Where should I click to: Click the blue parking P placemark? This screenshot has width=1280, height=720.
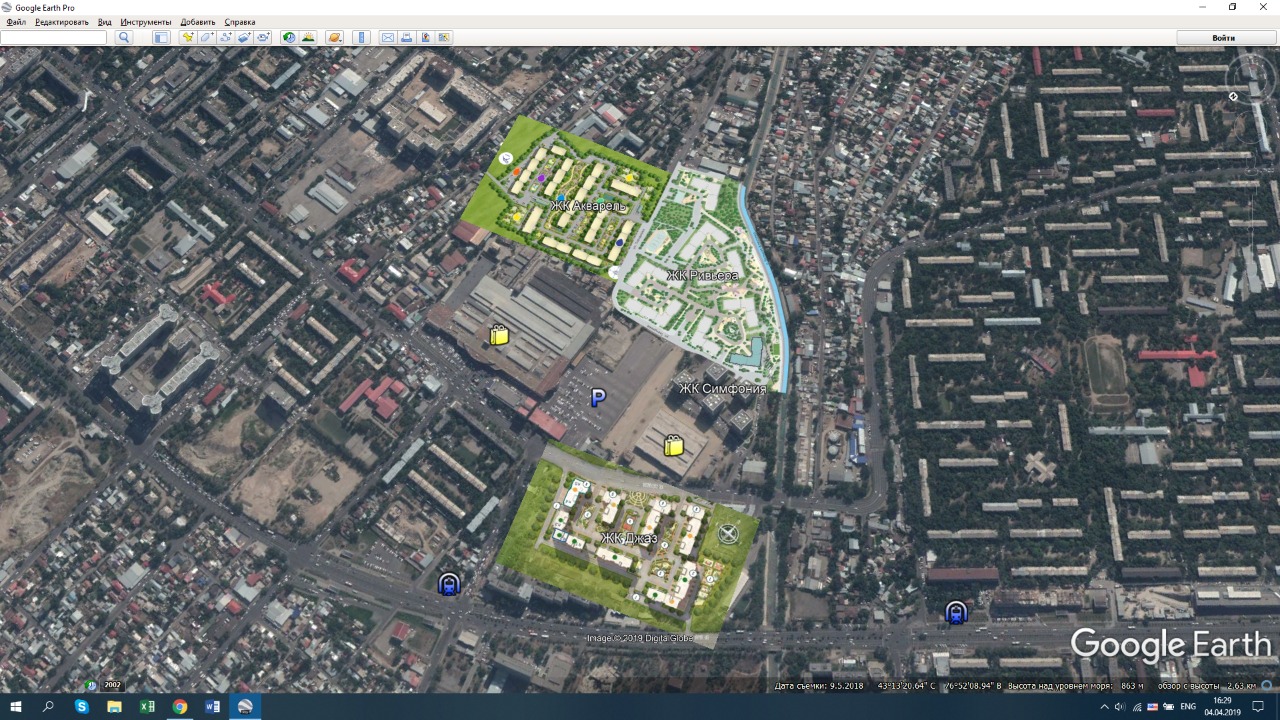click(x=598, y=398)
